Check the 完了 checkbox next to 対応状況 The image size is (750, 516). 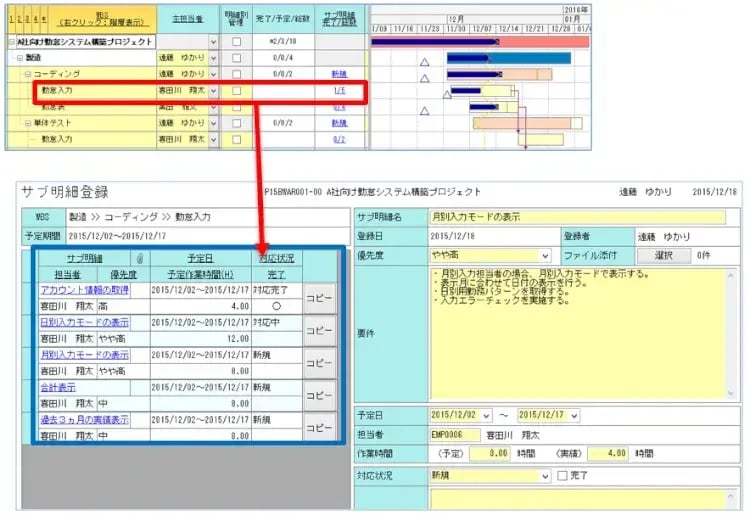click(x=562, y=476)
